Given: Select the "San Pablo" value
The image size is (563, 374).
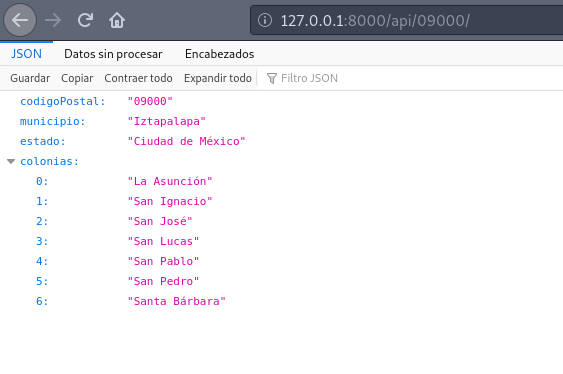Looking at the screenshot, I should click(x=163, y=261).
